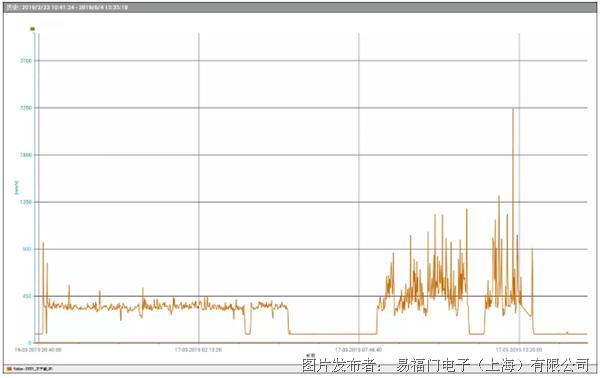The width and height of the screenshot is (600, 378).
Task: Click the orange series marker above the y-axis
Action: (x=33, y=29)
